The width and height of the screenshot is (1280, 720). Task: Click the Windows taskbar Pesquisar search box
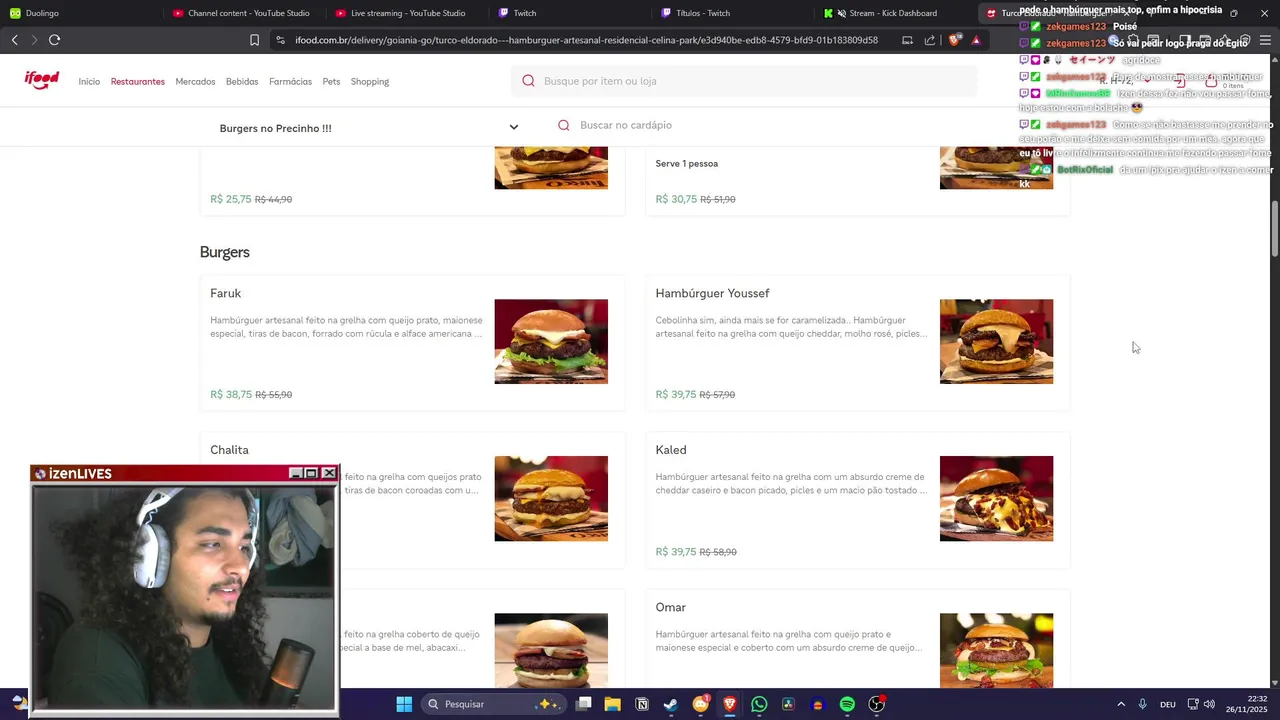tap(493, 704)
